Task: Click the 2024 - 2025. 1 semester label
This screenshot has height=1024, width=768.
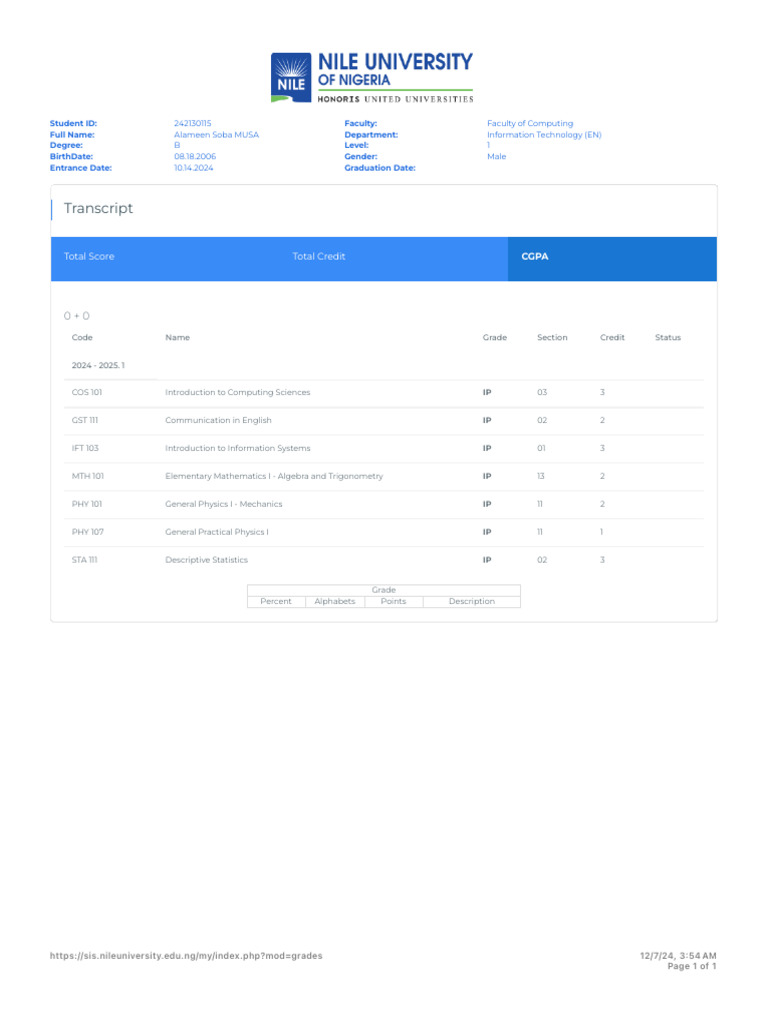Action: tap(98, 366)
